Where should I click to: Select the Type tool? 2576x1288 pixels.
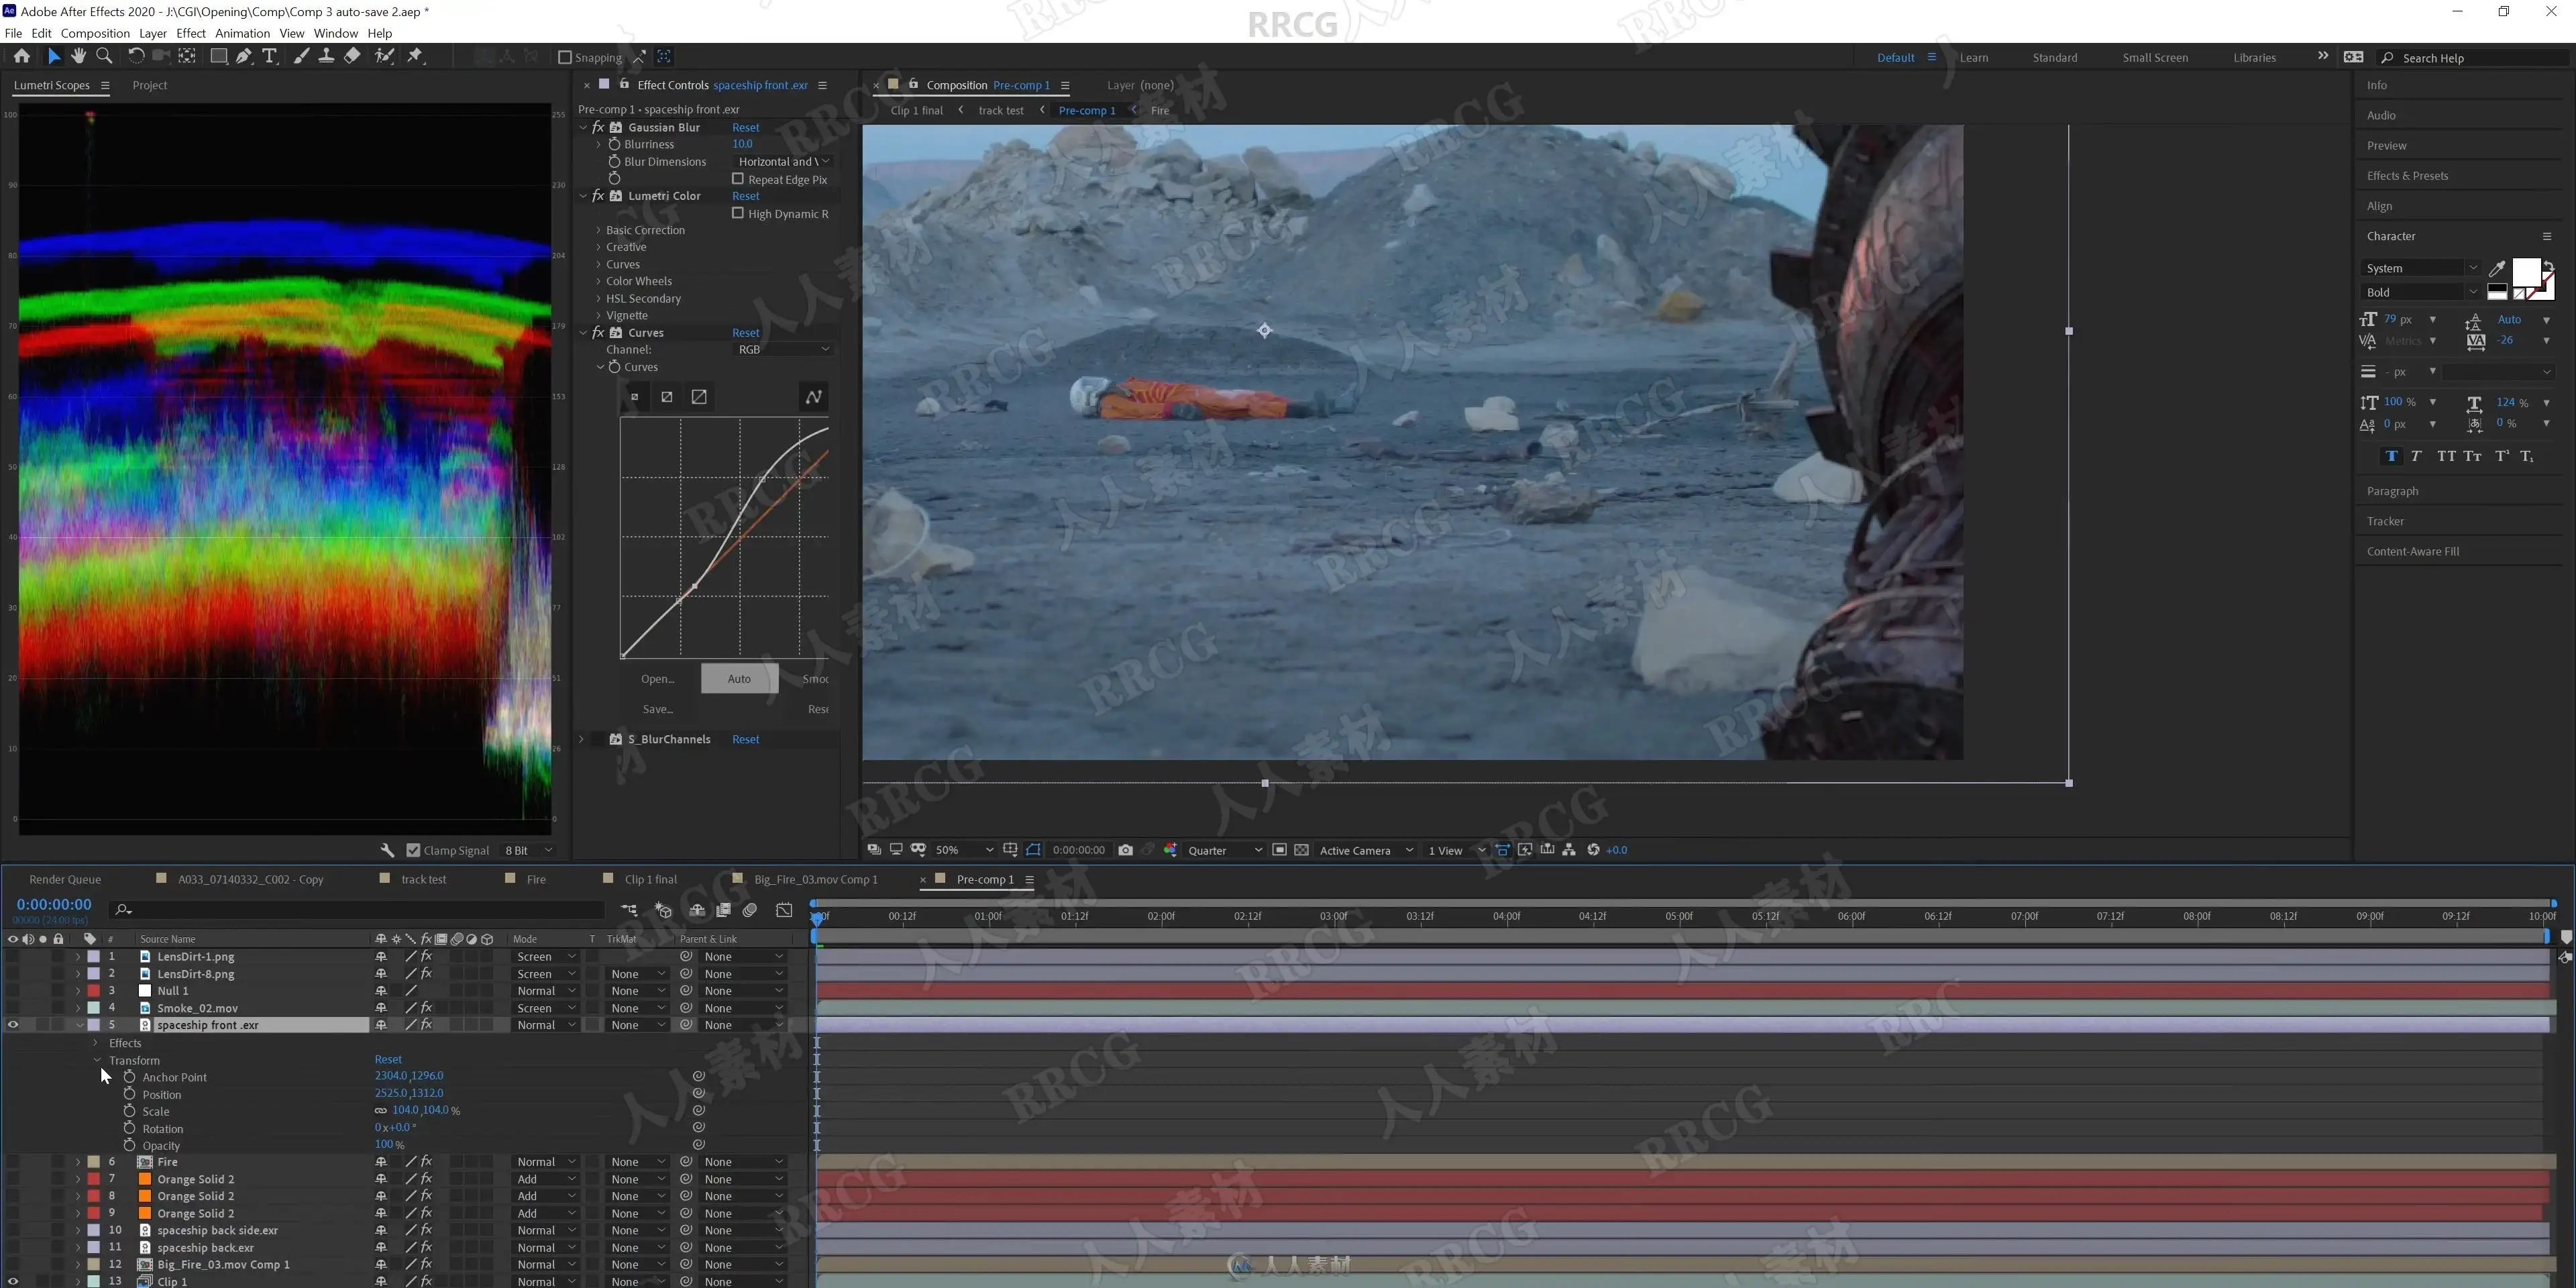pos(269,56)
